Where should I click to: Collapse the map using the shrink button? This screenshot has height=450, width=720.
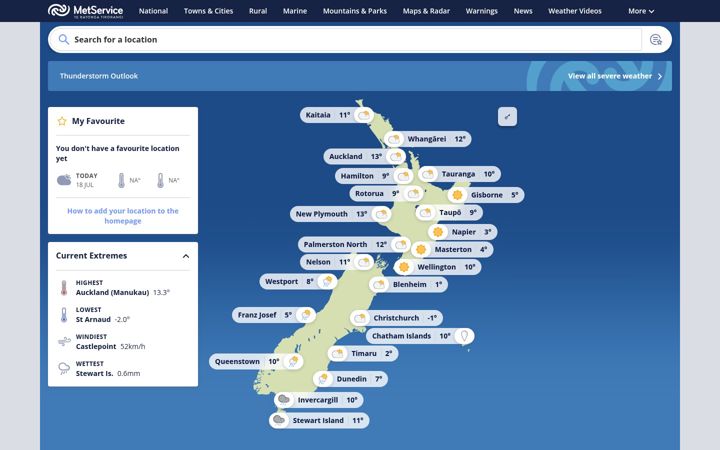[x=507, y=117]
